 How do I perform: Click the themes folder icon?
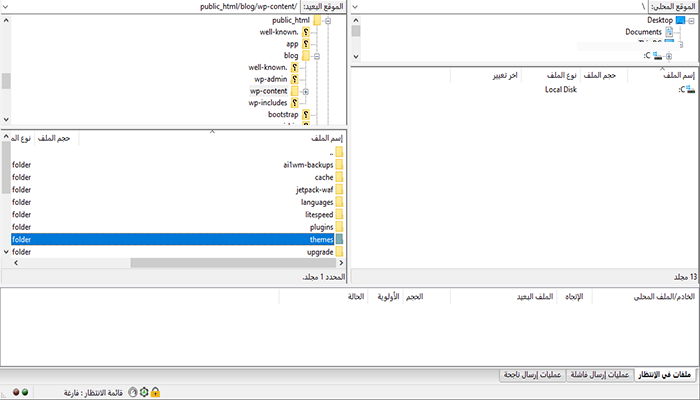tap(339, 240)
